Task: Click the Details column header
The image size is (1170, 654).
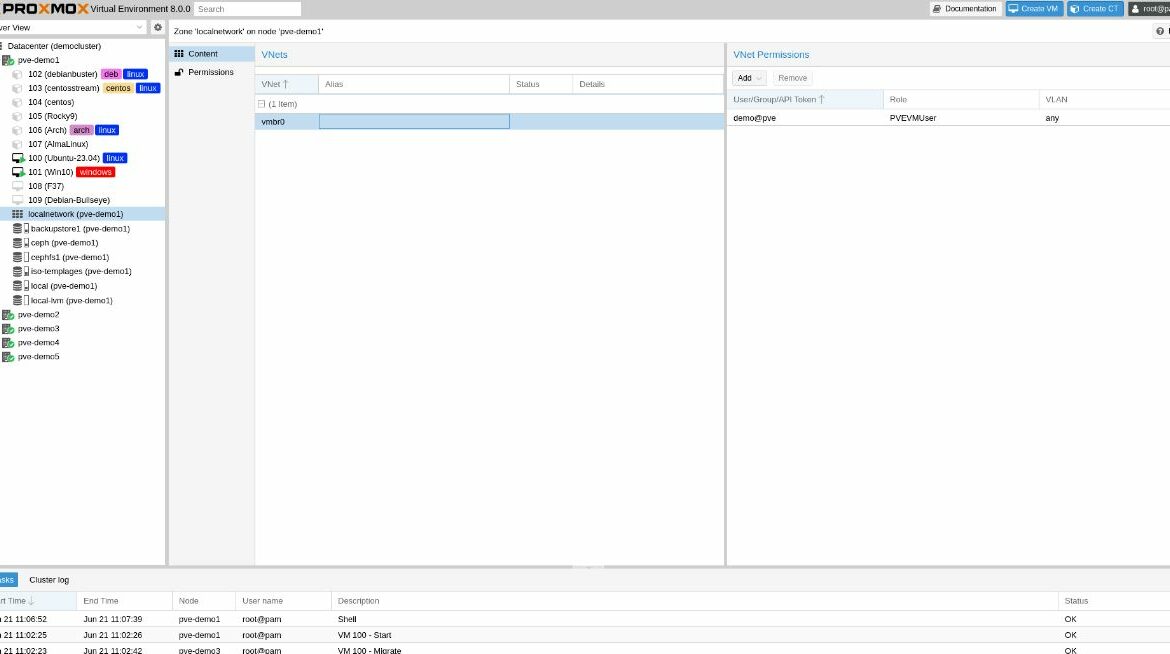Action: pos(648,84)
